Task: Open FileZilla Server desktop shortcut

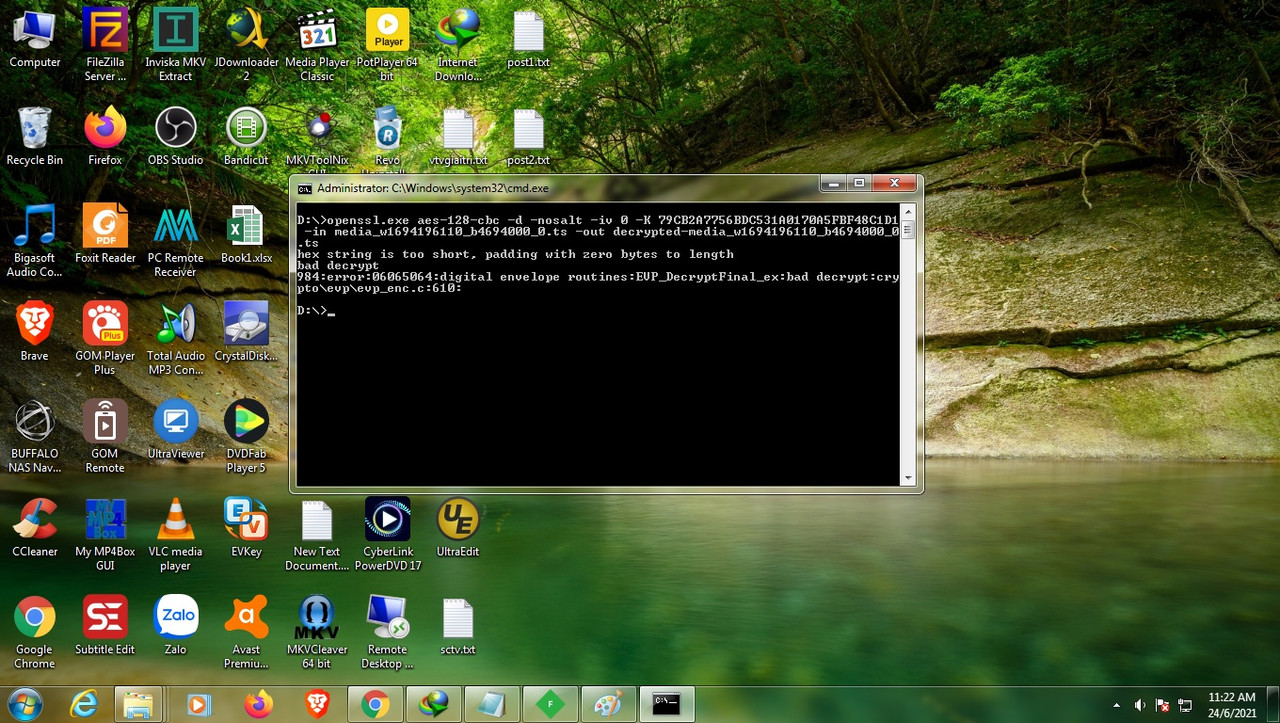Action: (x=105, y=45)
